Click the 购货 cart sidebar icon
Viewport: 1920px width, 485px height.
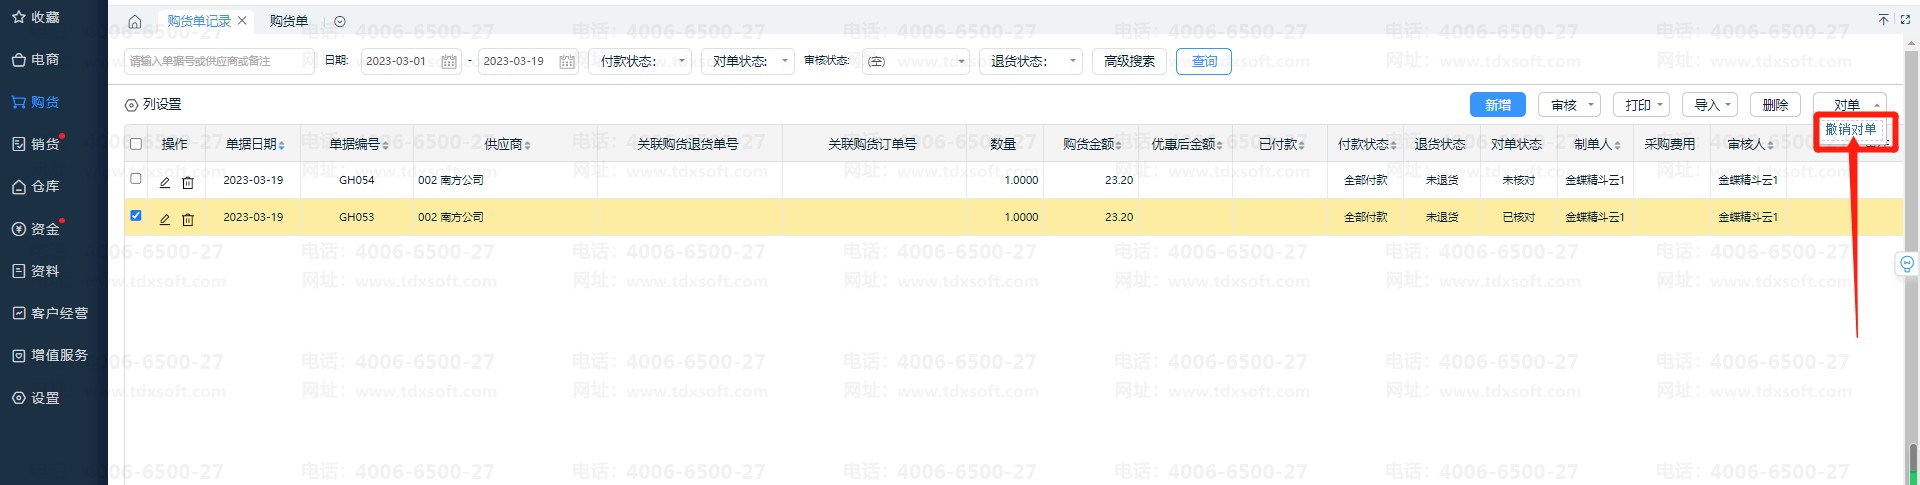(x=19, y=102)
